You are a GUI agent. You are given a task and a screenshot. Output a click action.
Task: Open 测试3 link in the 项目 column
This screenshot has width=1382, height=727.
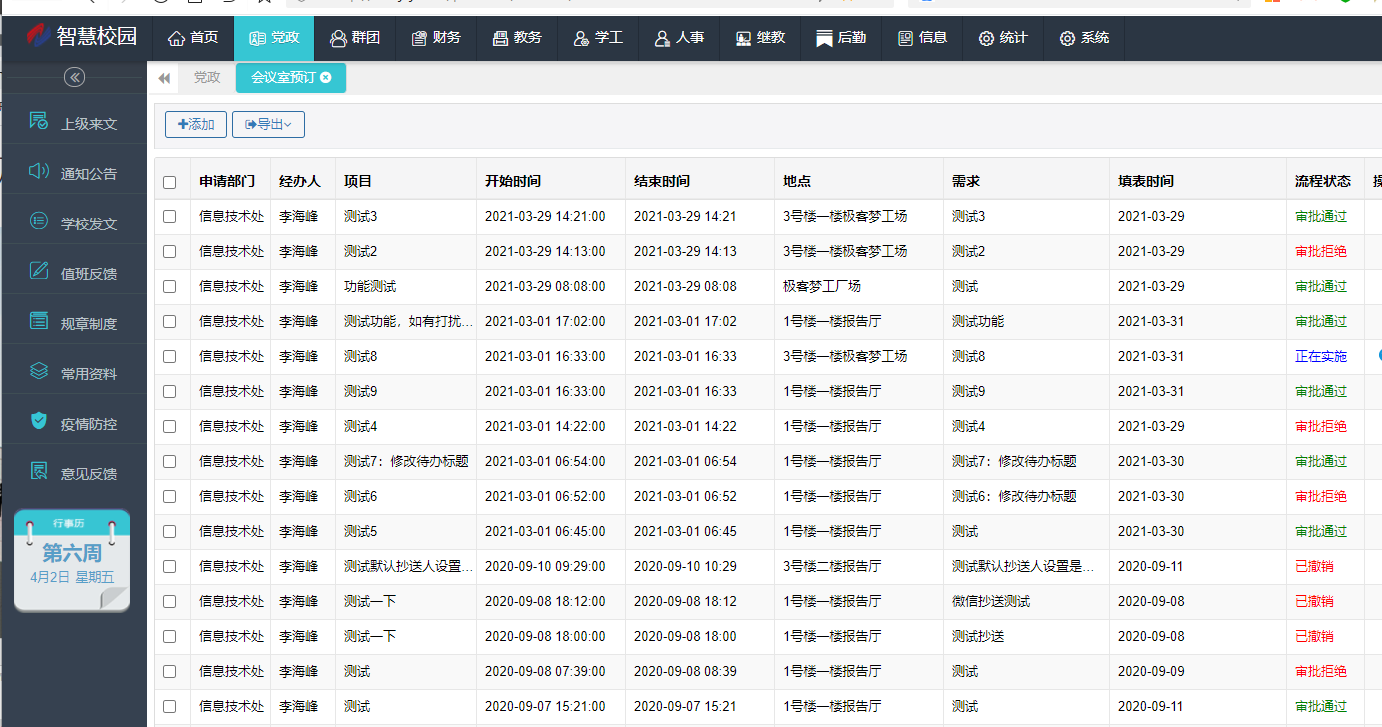[360, 216]
